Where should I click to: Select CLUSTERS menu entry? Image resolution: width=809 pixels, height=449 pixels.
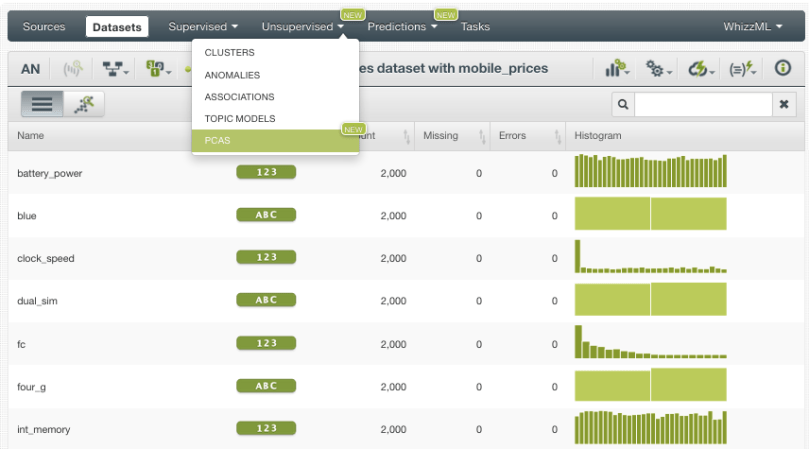(x=229, y=53)
